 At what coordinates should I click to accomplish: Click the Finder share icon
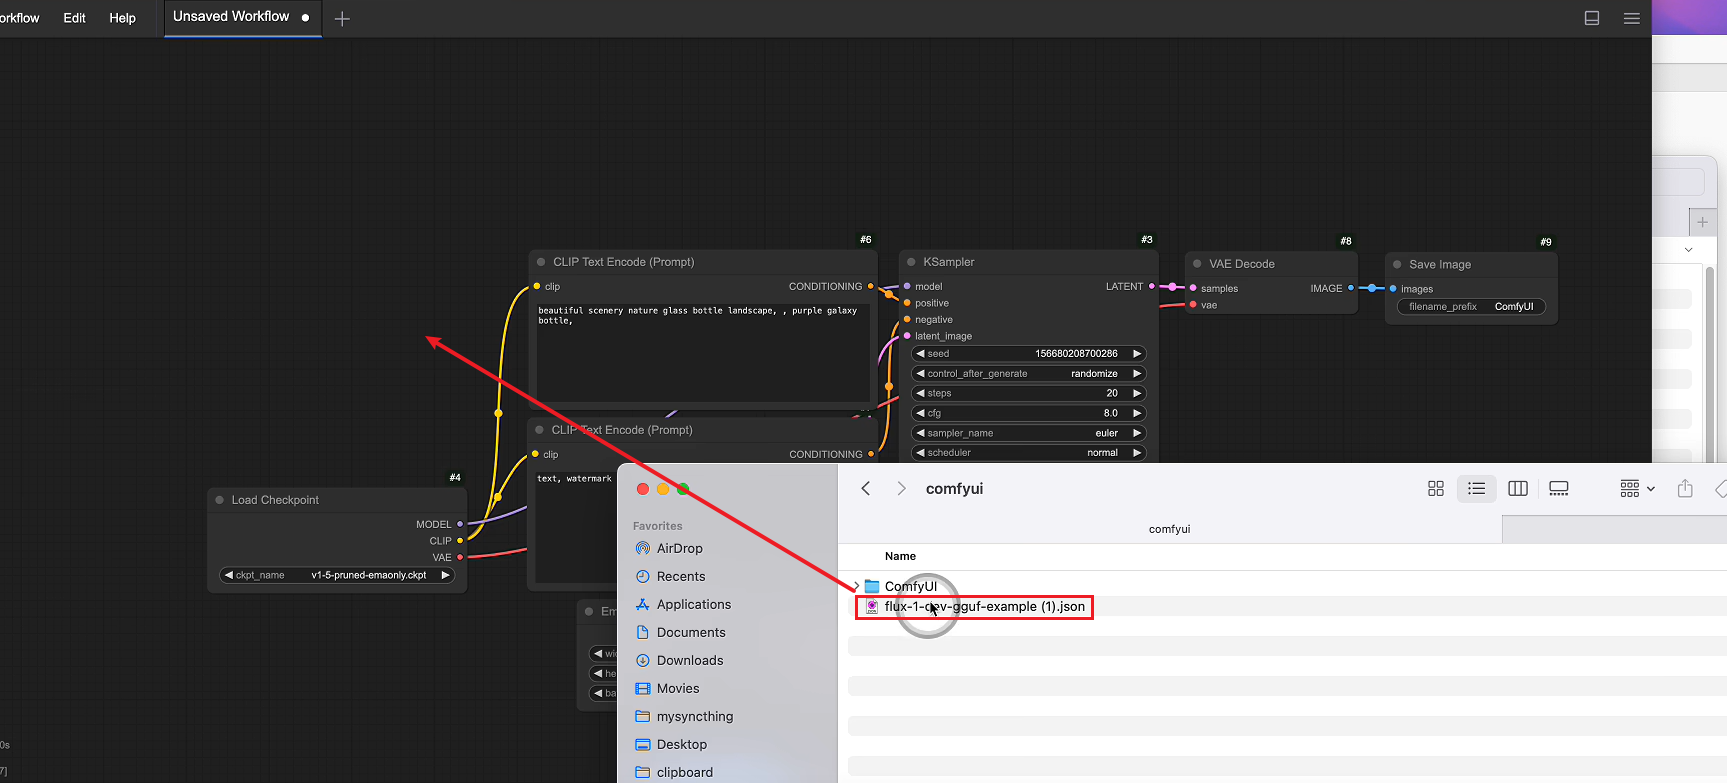(1685, 489)
